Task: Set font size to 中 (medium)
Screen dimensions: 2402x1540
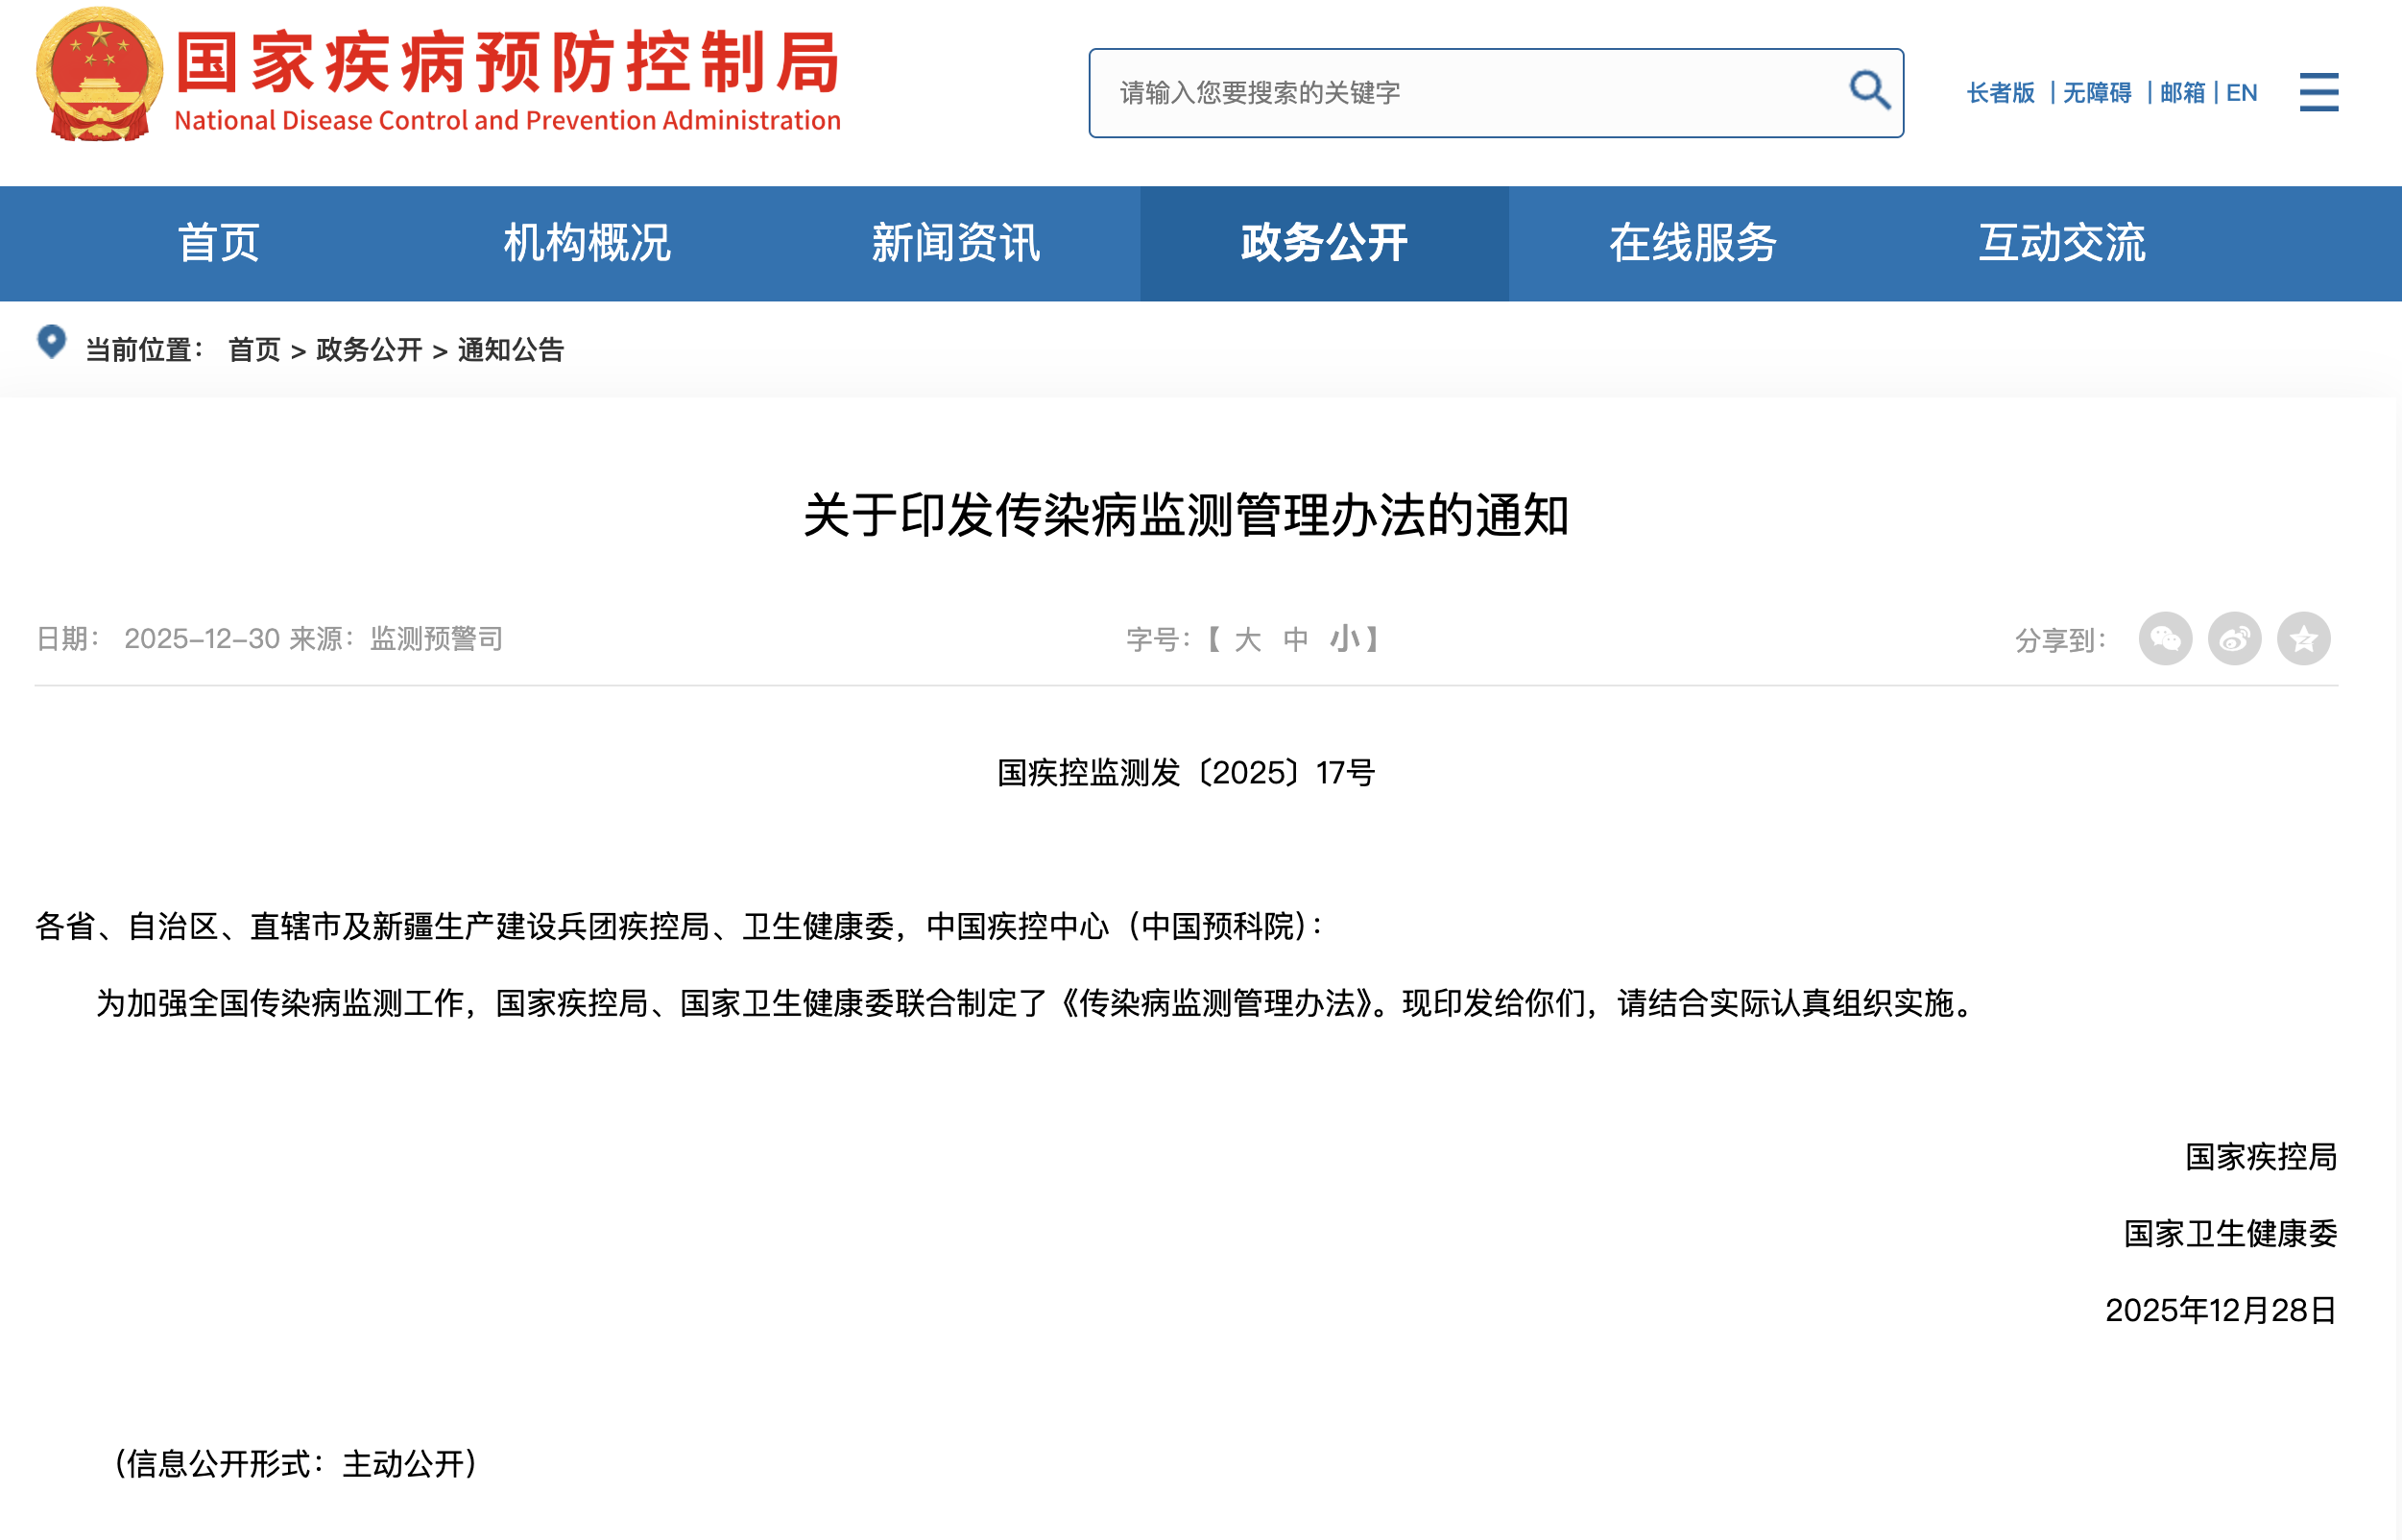Action: [1295, 640]
